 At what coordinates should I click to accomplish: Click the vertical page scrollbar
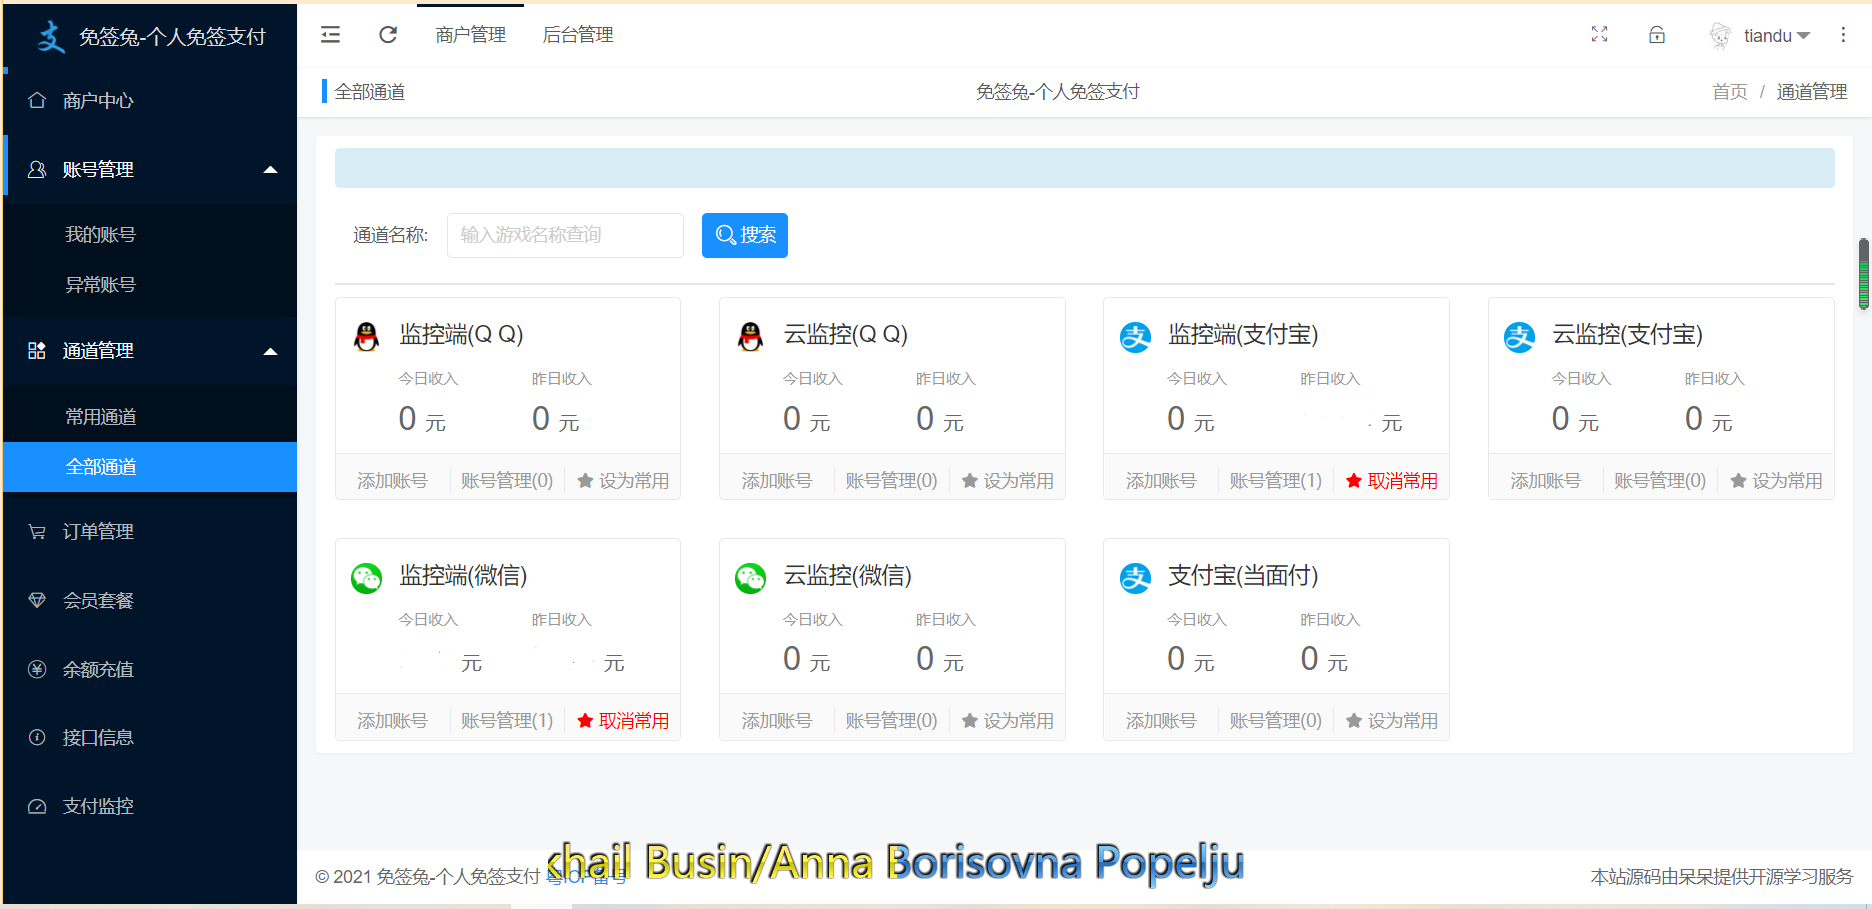pos(1863,274)
